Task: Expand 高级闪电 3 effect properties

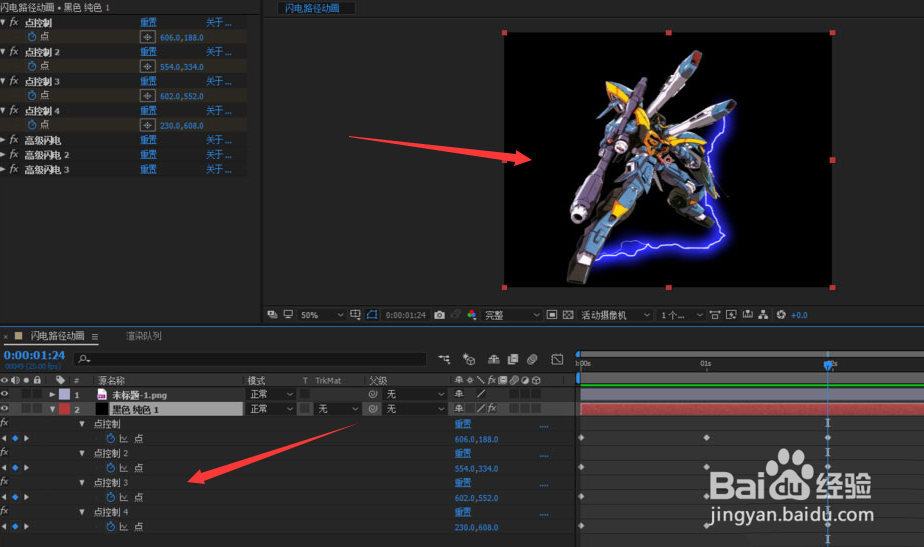Action: (x=3, y=169)
